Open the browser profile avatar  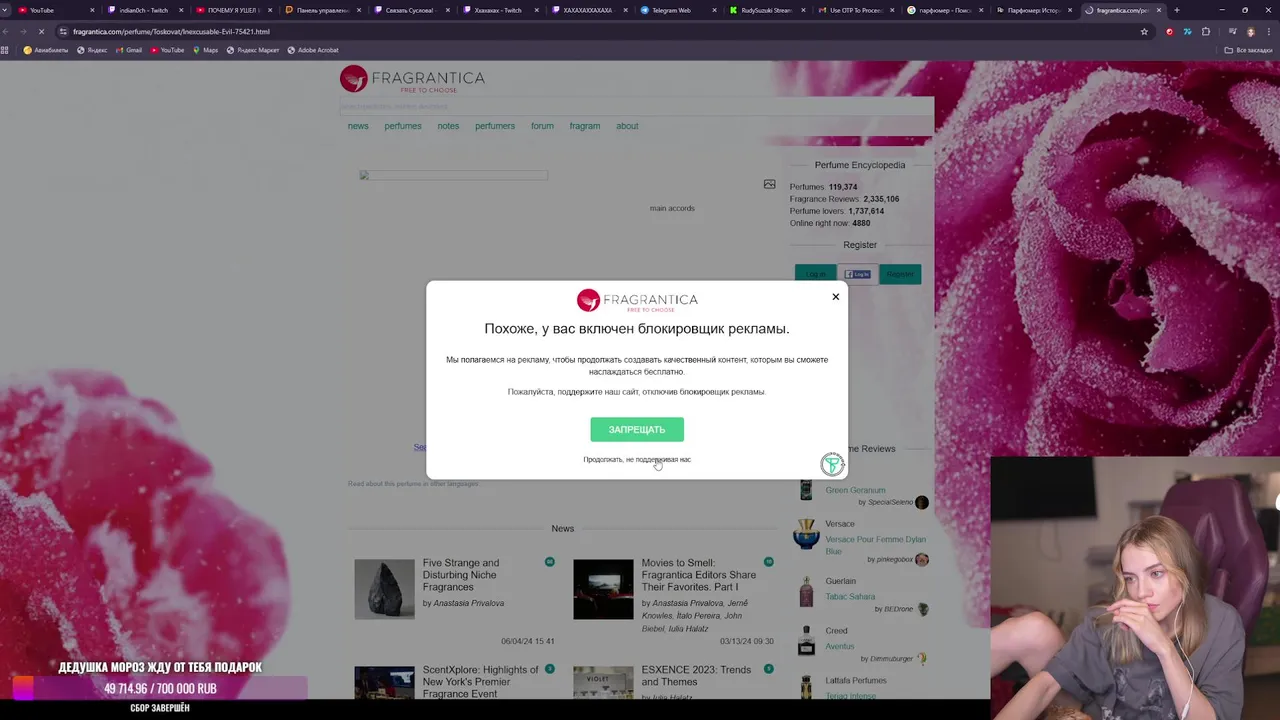(x=1250, y=31)
